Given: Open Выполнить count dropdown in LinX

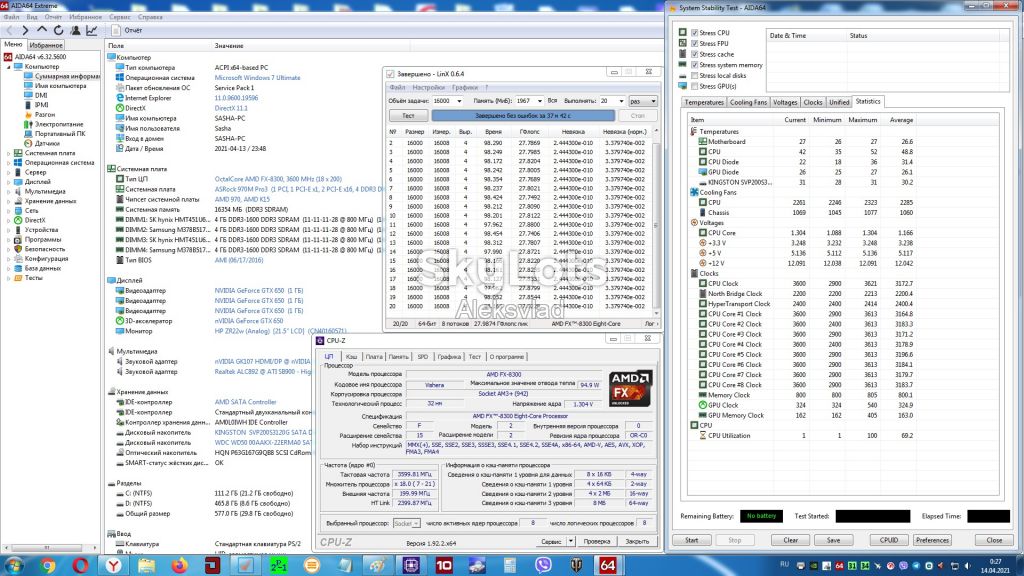Looking at the screenshot, I should [620, 101].
